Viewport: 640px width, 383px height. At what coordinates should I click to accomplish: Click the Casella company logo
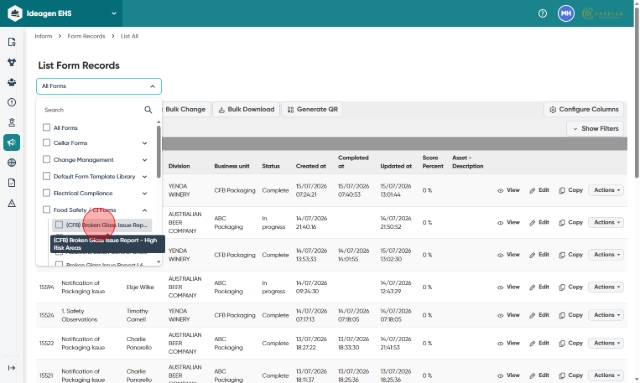click(x=602, y=13)
